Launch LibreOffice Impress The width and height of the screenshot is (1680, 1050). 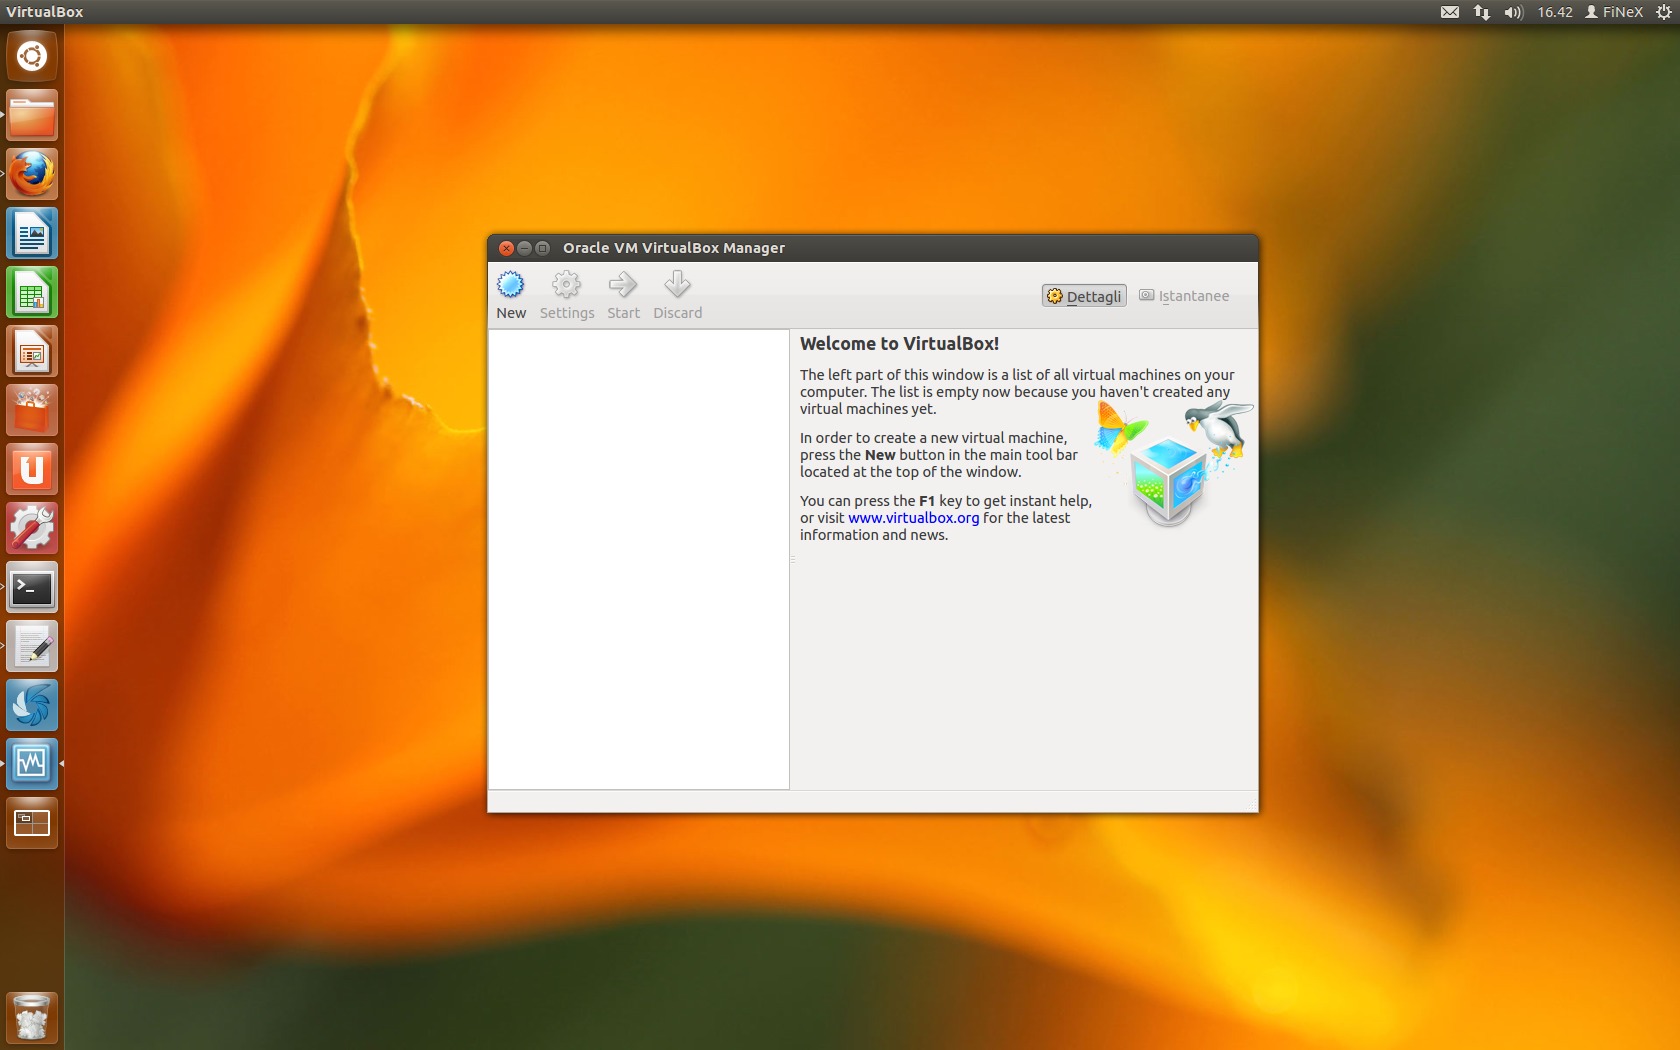32,351
